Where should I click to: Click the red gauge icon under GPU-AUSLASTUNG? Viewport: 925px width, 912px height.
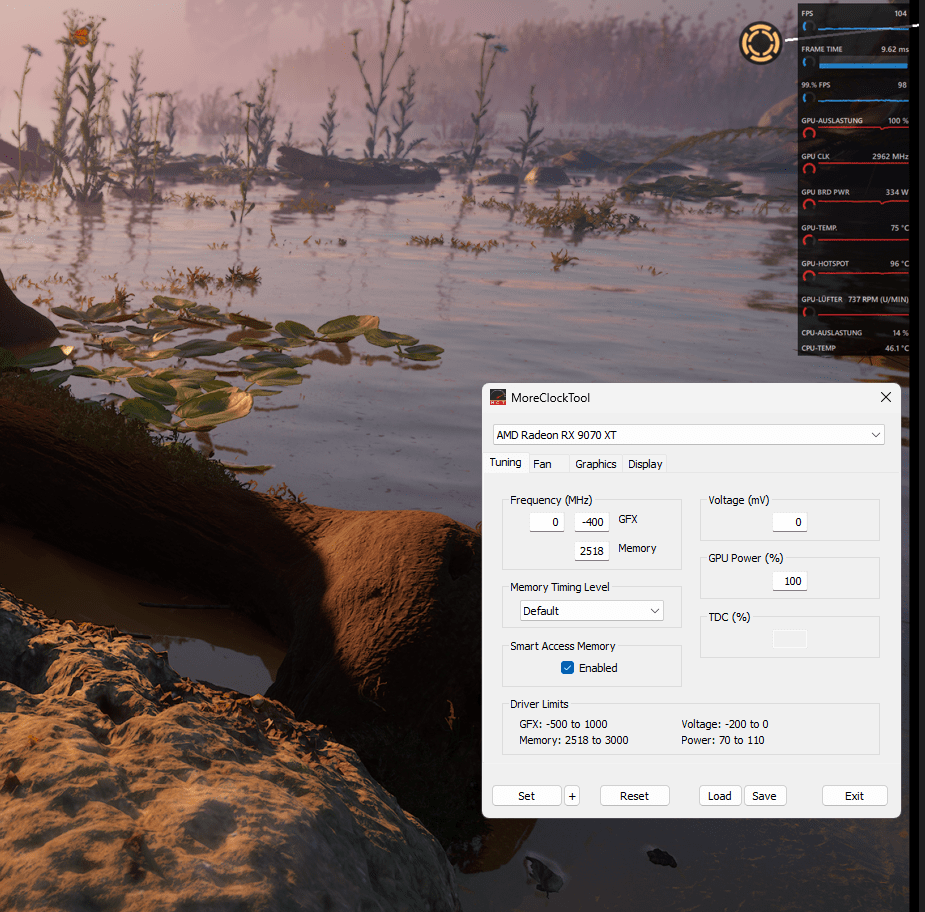tap(809, 133)
